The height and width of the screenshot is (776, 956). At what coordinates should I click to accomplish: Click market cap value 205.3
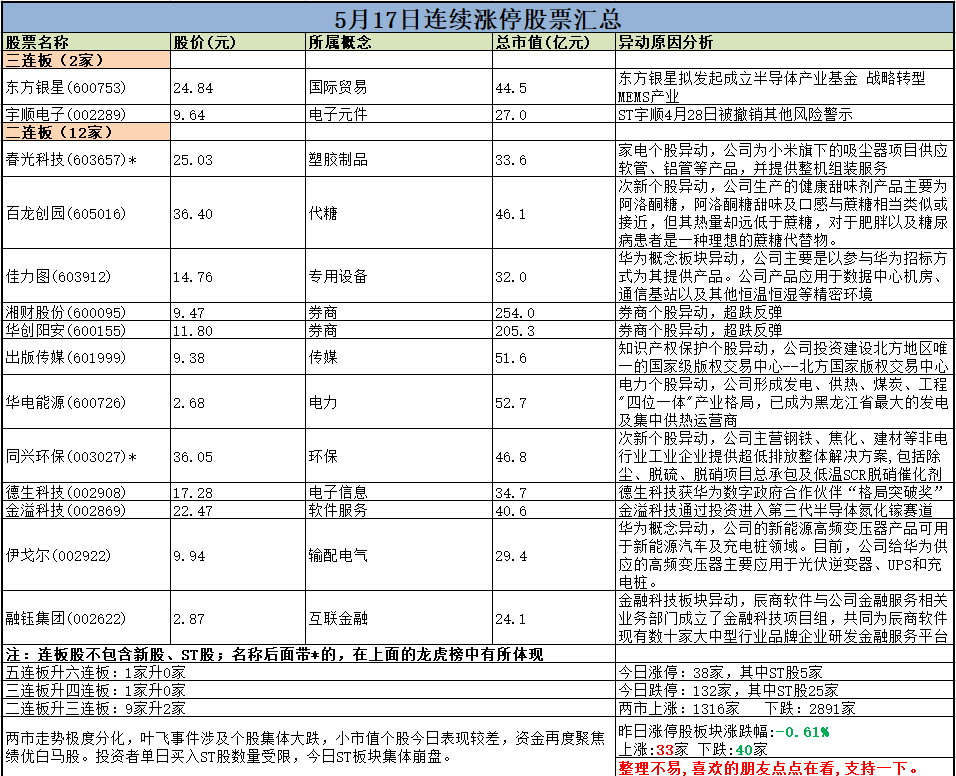point(515,330)
